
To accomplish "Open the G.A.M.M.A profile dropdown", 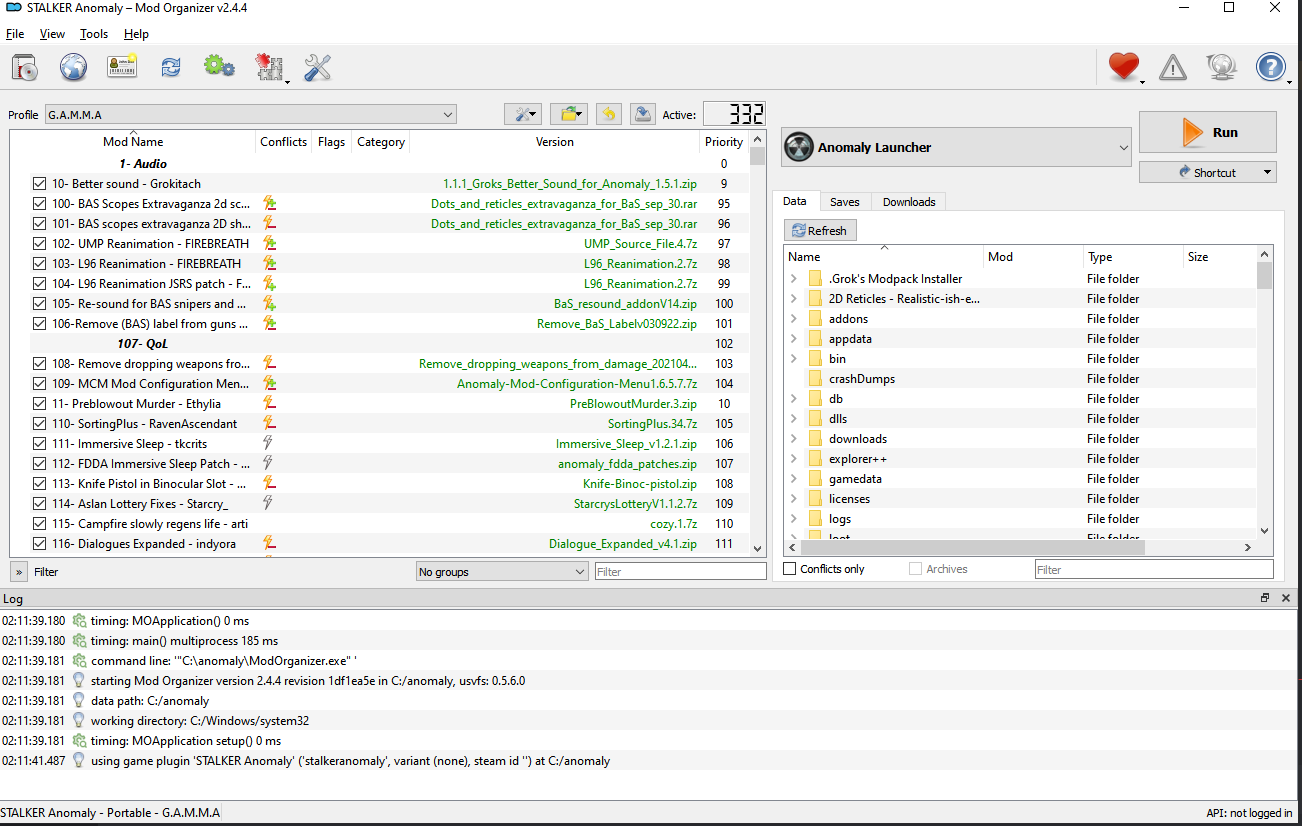I will pyautogui.click(x=250, y=115).
